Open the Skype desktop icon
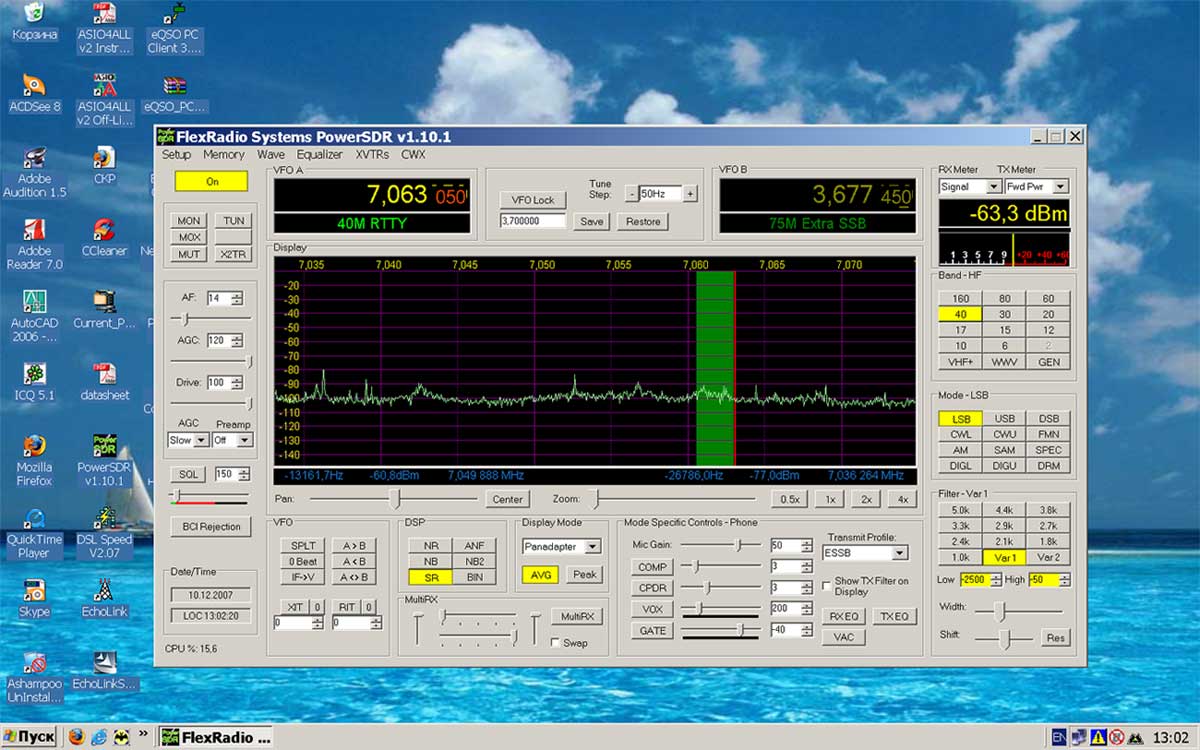The image size is (1200, 750). 34,590
